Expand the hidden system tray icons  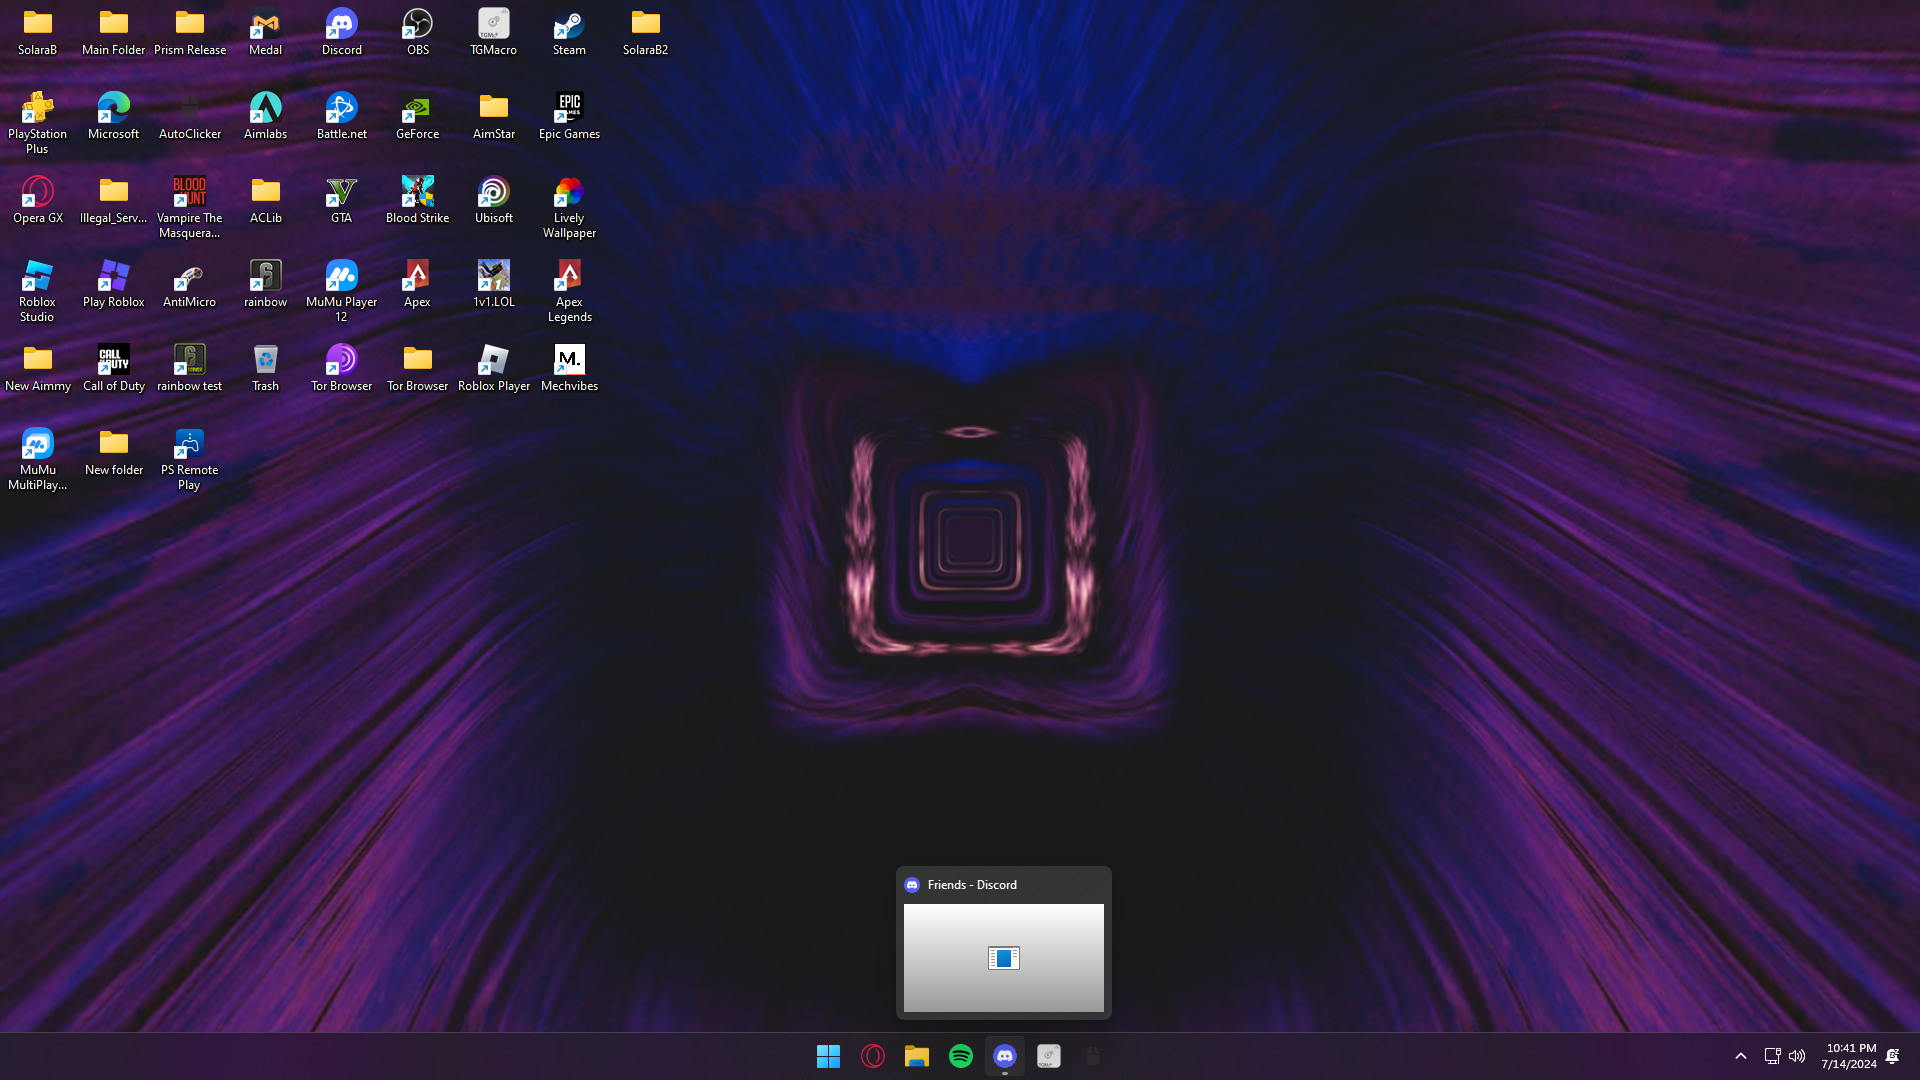point(1740,1056)
